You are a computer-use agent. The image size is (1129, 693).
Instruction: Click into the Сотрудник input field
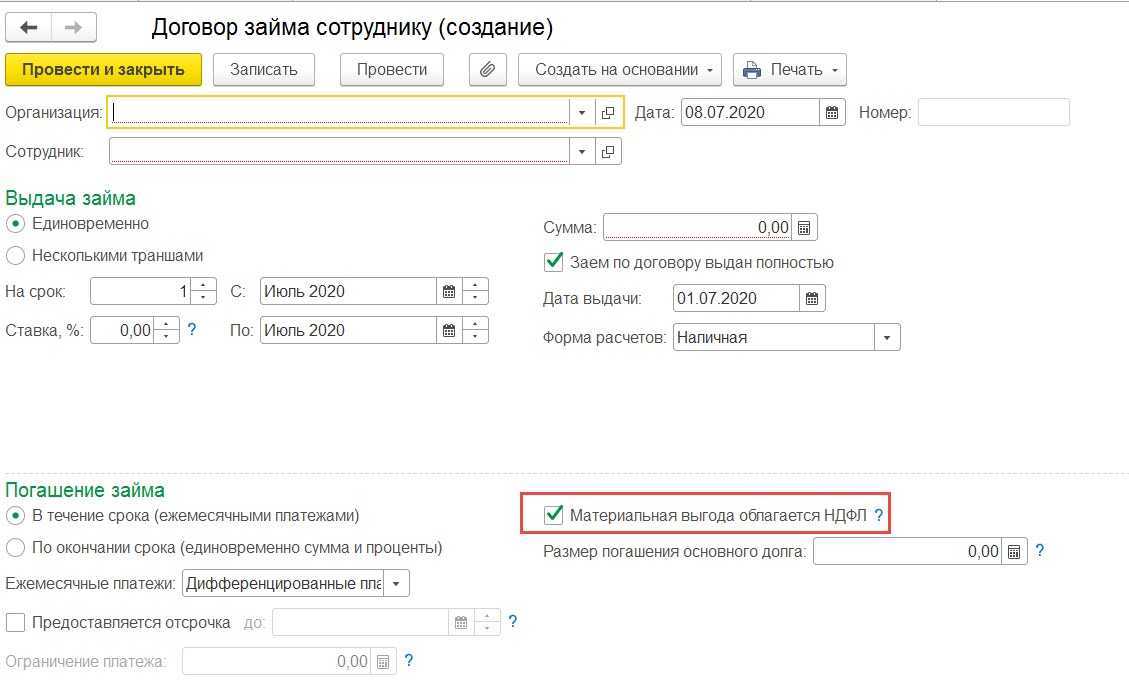[x=340, y=152]
